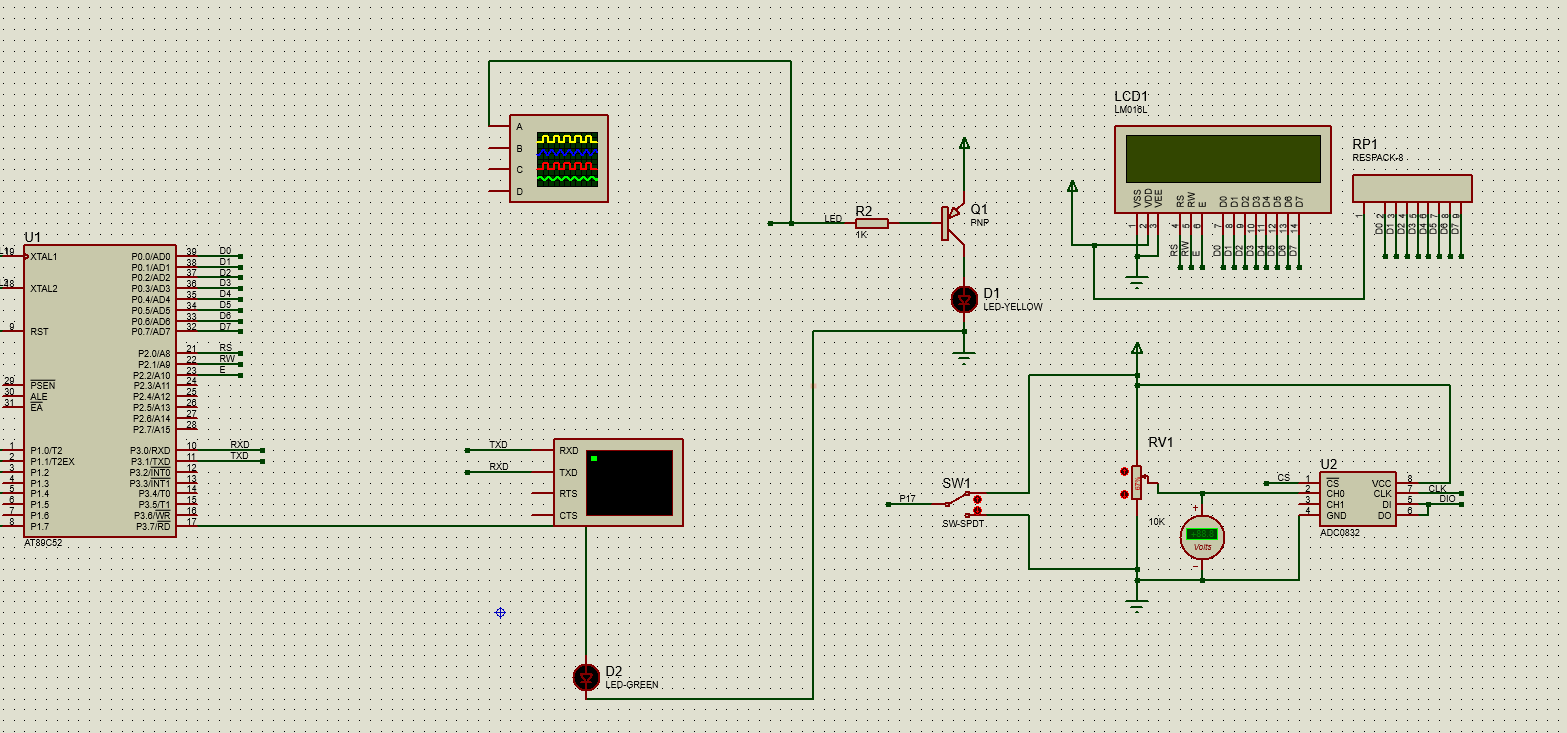This screenshot has width=1567, height=733.
Task: Select the RP1 resistor pack component
Action: (1412, 188)
